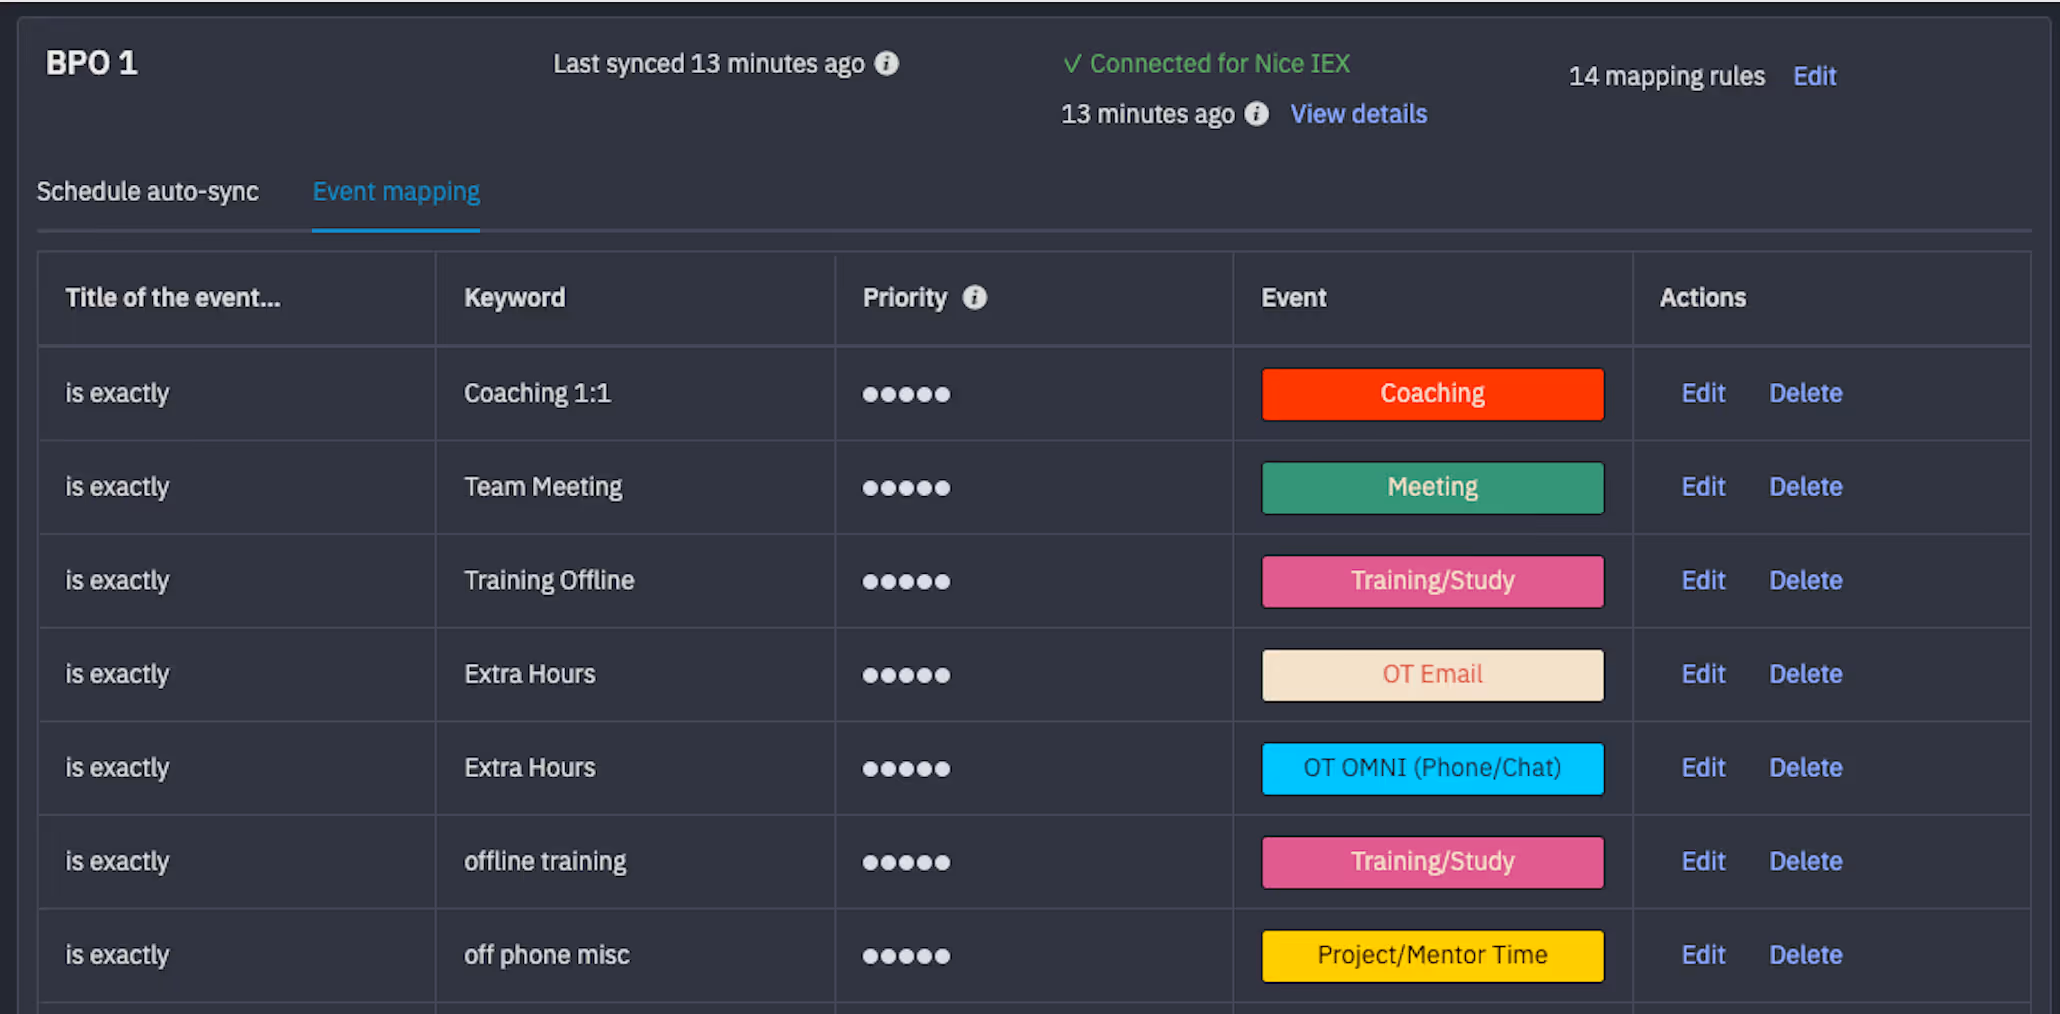Viewport: 2060px width, 1014px height.
Task: Click the BPO 1 heading
Action: tap(92, 63)
